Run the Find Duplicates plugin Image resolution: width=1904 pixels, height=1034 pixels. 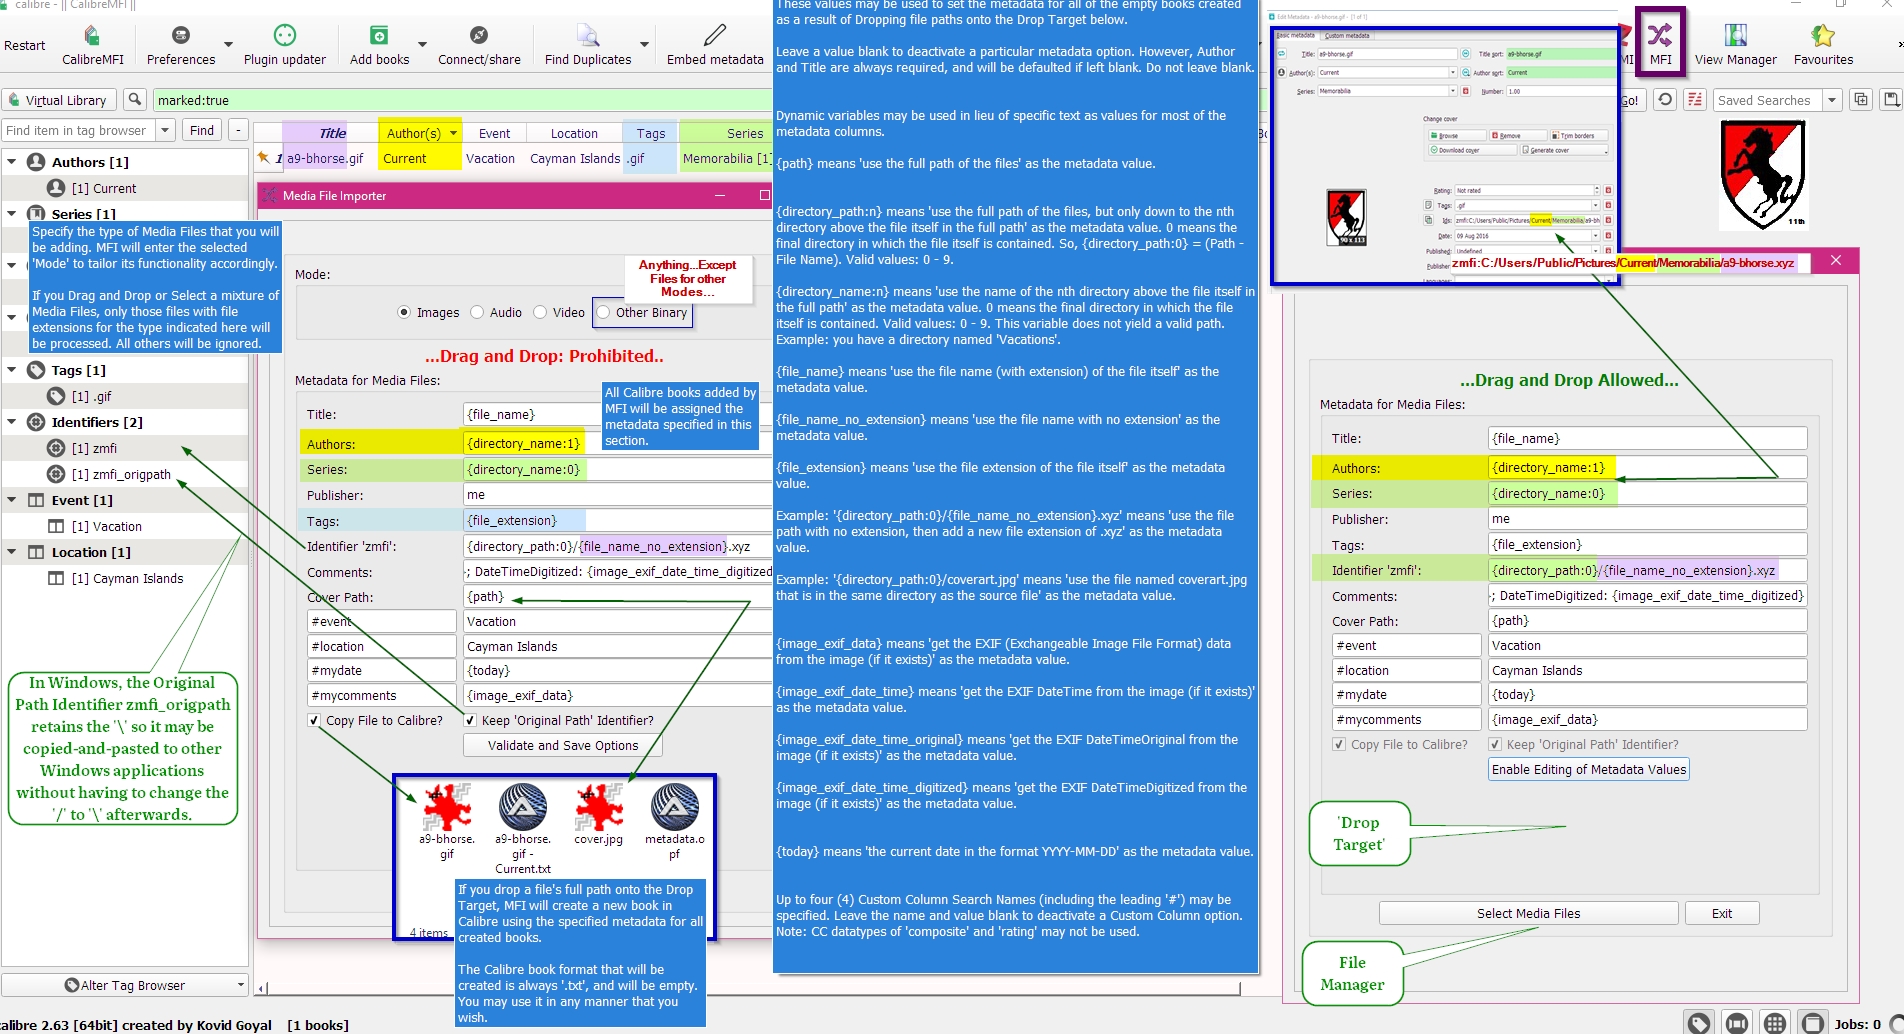pos(588,45)
